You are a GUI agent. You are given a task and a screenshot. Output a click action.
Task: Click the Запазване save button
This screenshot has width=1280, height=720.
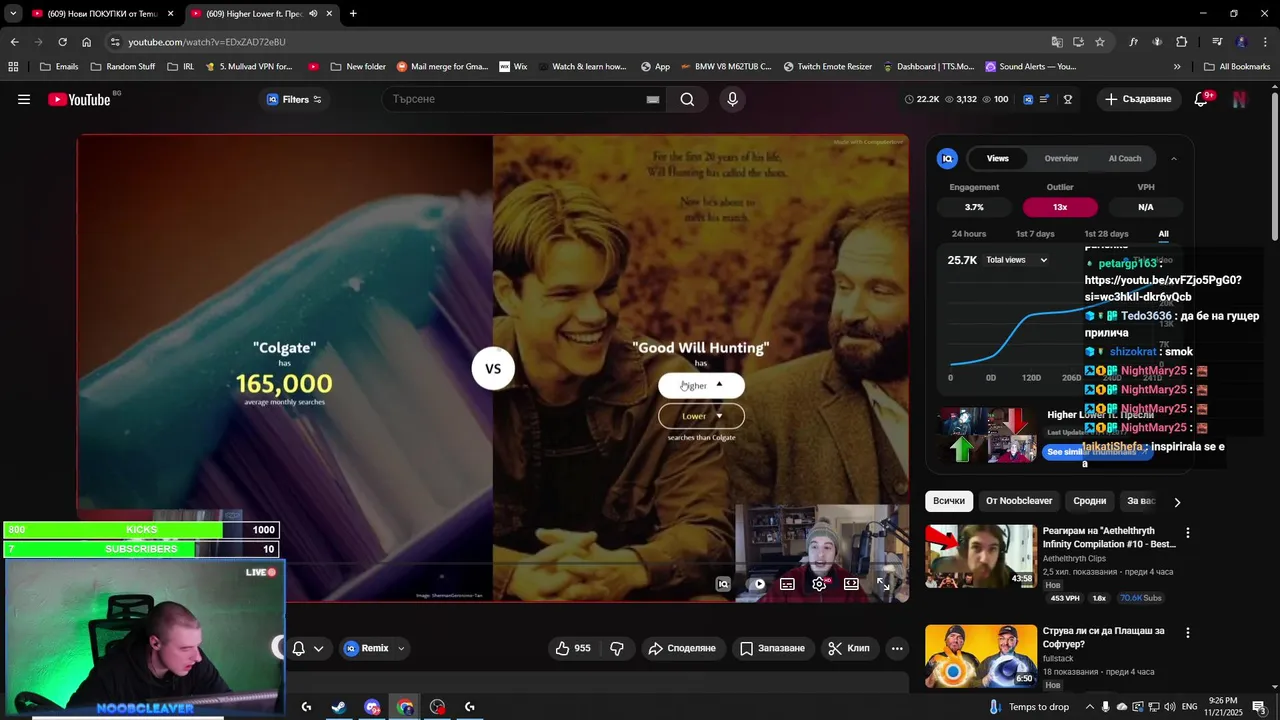[772, 648]
